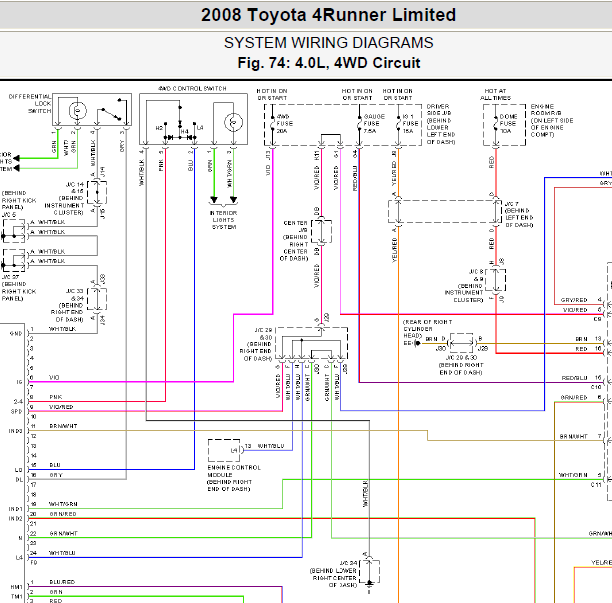Click the "GRY/RED" wire label at right edge
Image resolution: width=612 pixels, height=603 pixels.
tap(574, 300)
